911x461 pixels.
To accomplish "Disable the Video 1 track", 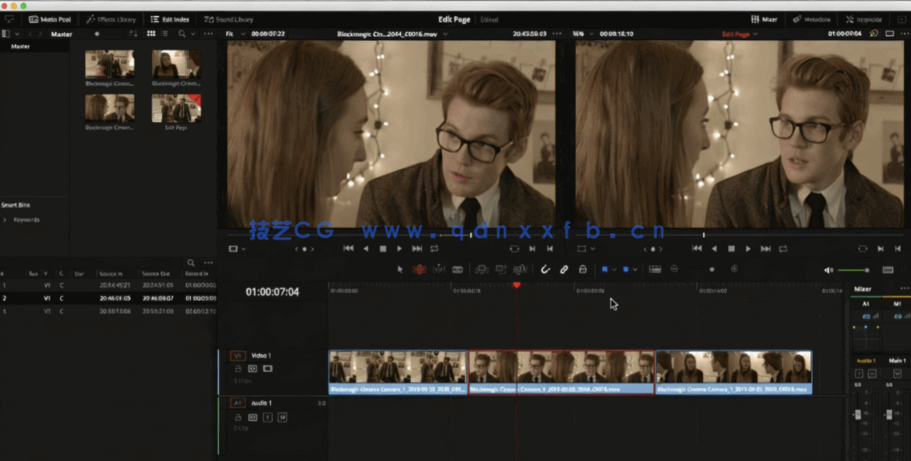I will (268, 369).
